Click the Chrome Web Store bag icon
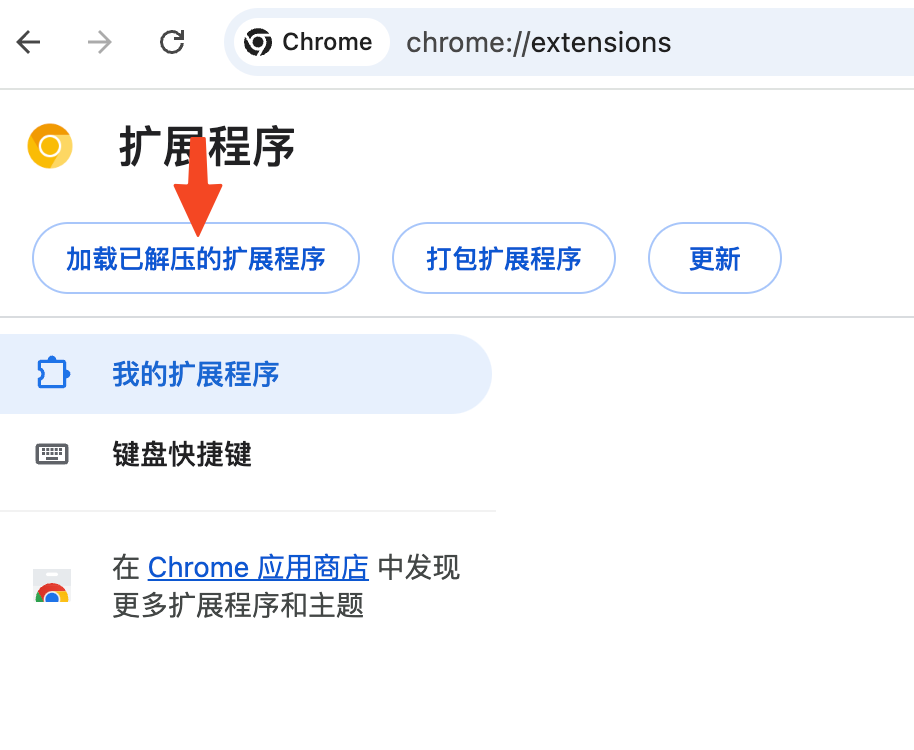The image size is (914, 750). pos(52,586)
